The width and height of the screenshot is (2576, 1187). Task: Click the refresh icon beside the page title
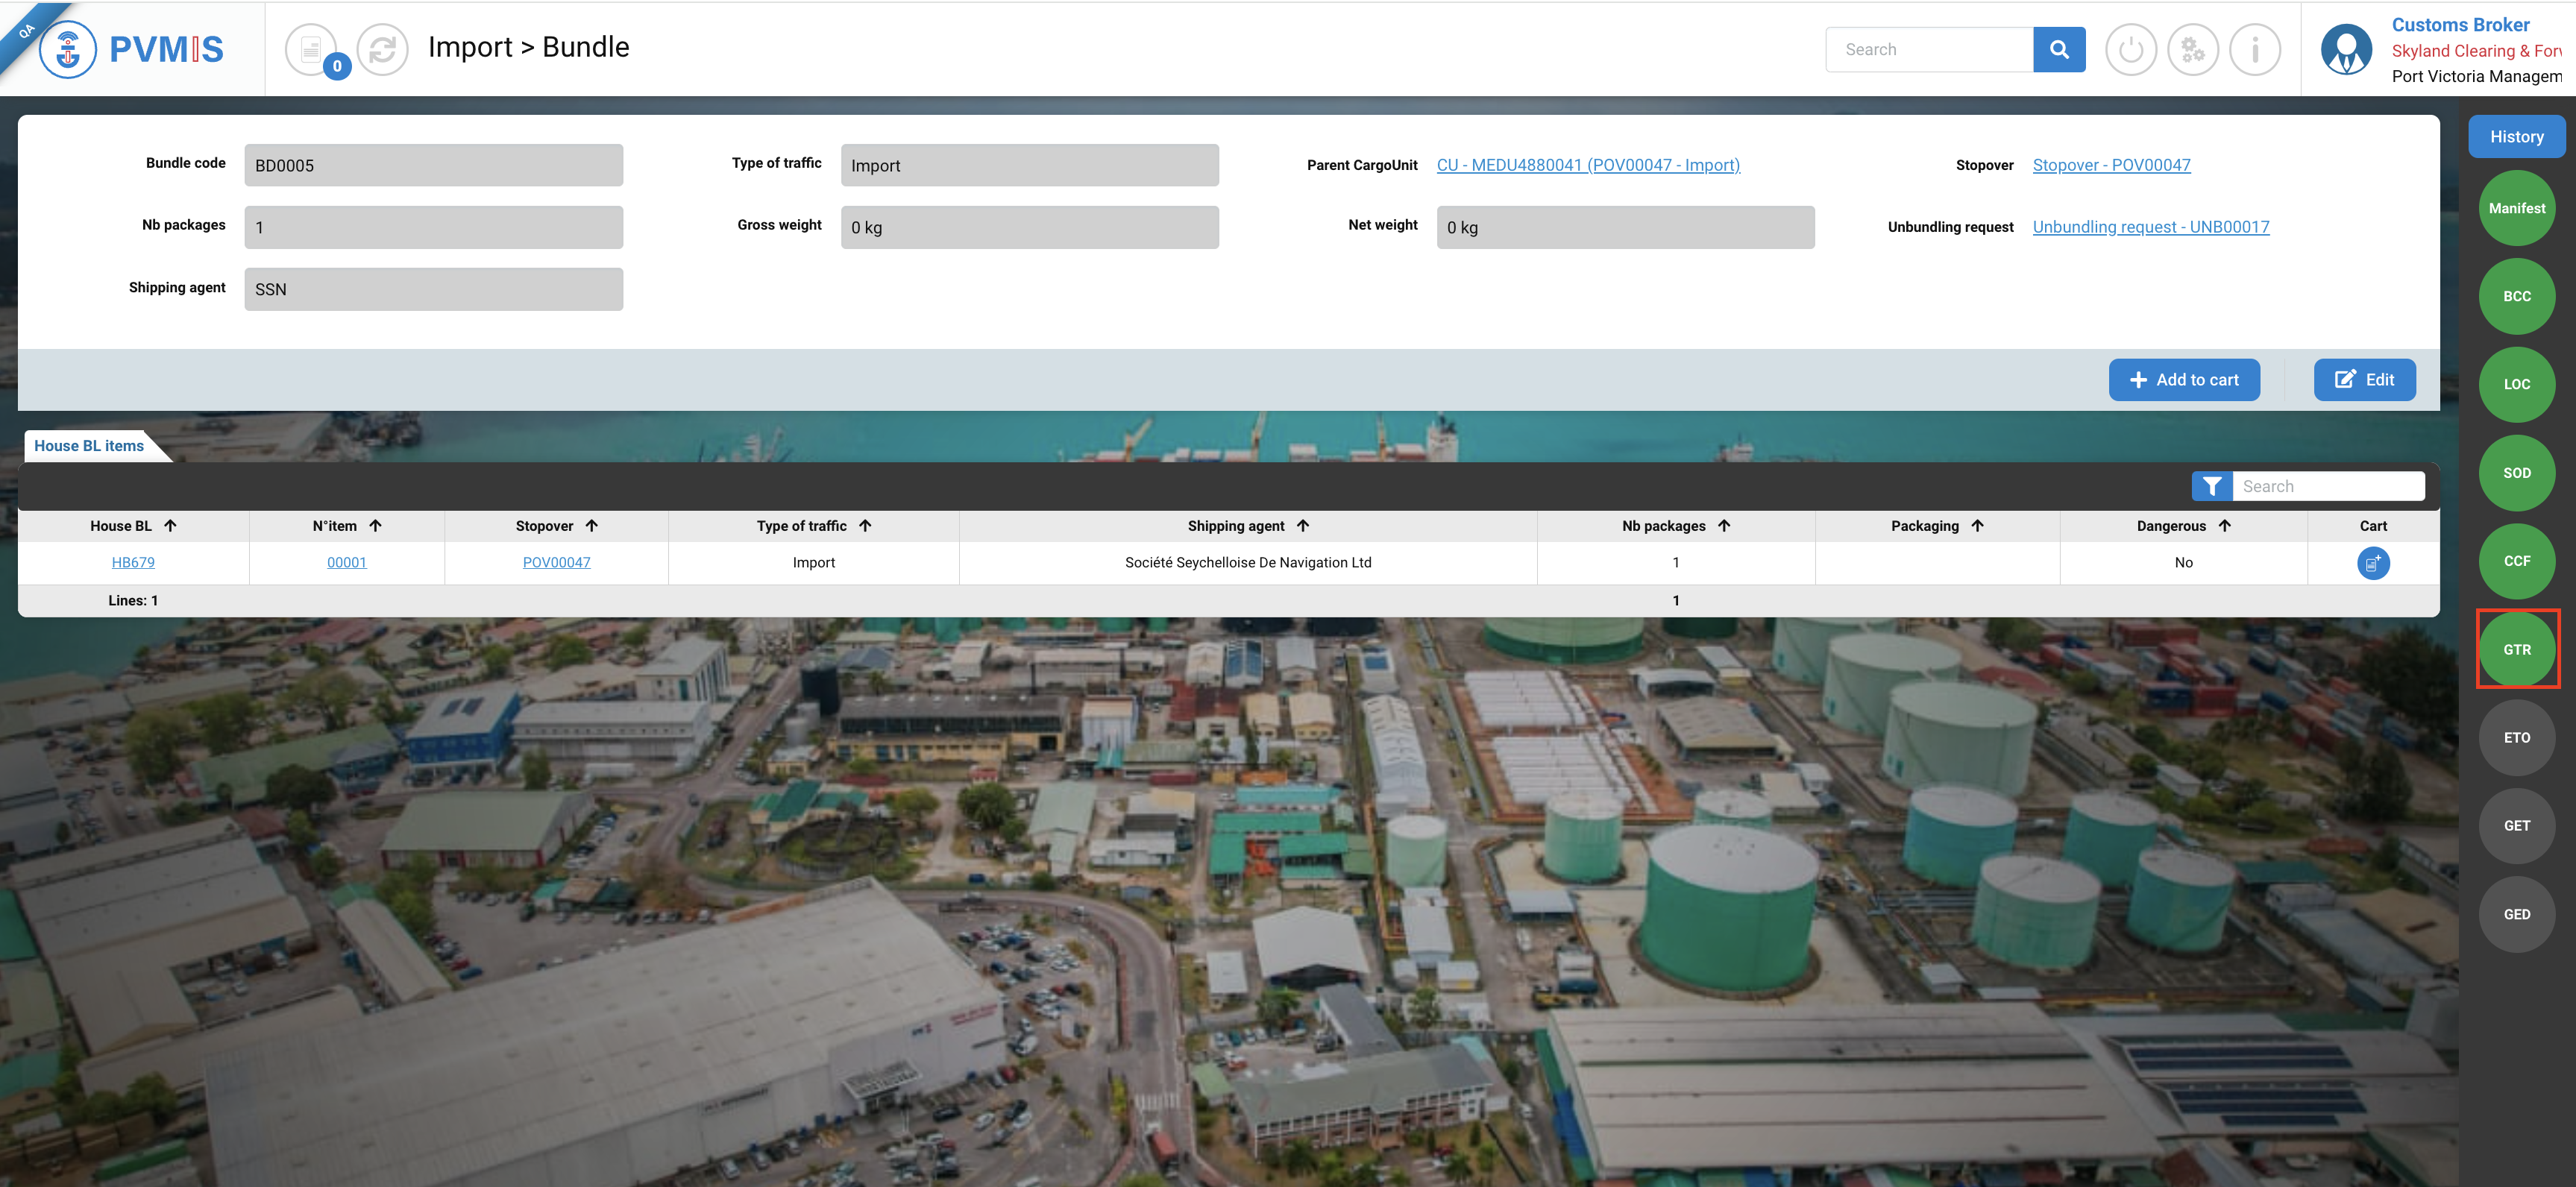383,49
